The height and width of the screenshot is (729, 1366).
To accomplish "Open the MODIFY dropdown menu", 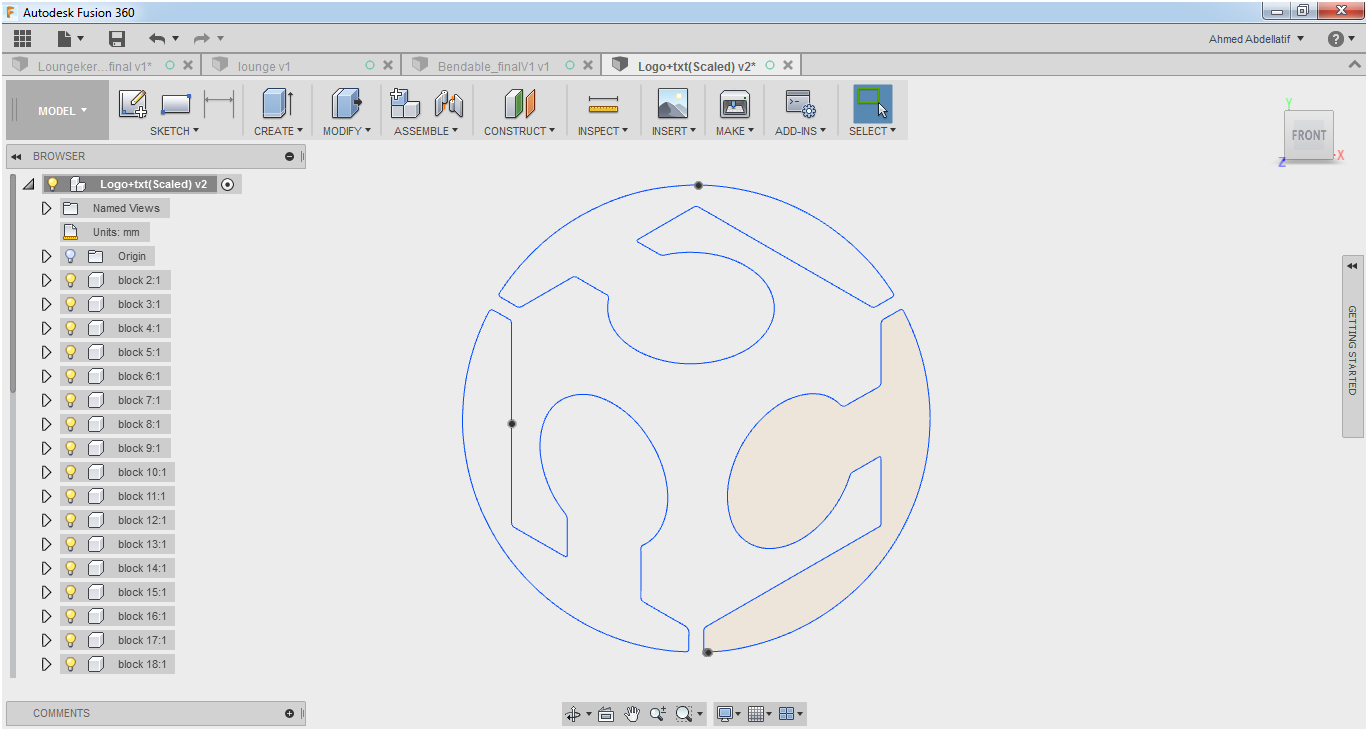I will click(x=347, y=131).
